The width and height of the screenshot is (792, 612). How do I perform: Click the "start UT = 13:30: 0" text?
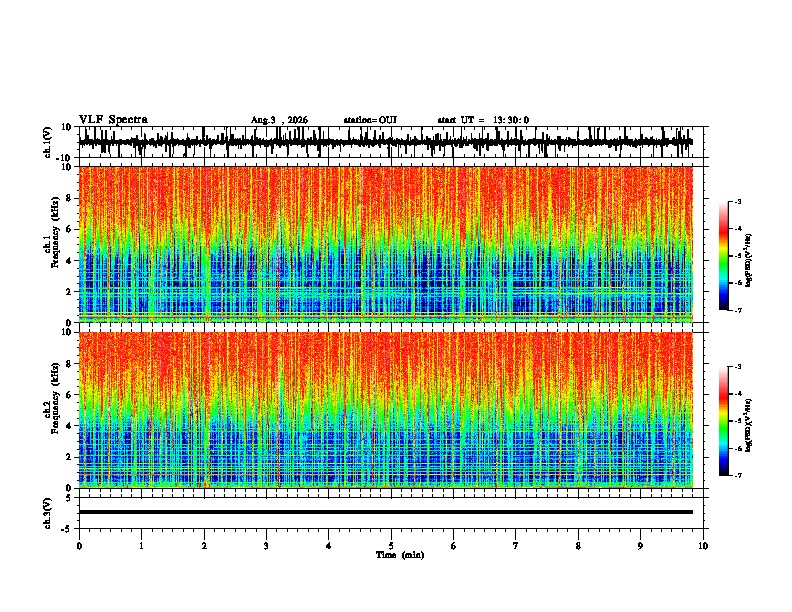483,120
